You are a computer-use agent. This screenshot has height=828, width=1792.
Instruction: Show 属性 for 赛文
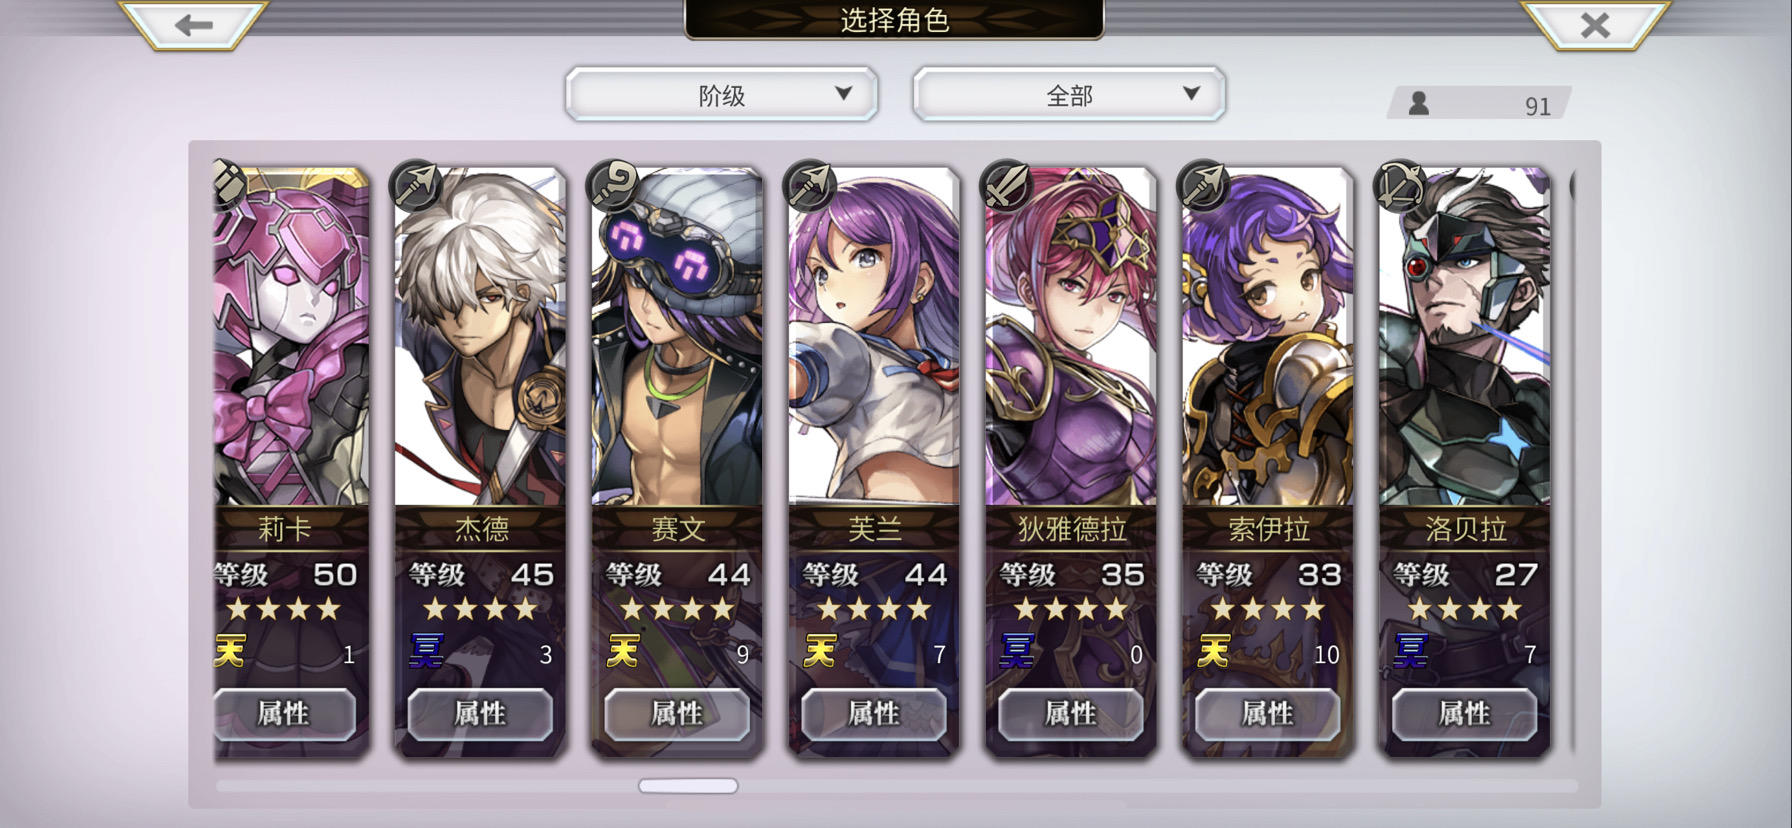tap(677, 714)
